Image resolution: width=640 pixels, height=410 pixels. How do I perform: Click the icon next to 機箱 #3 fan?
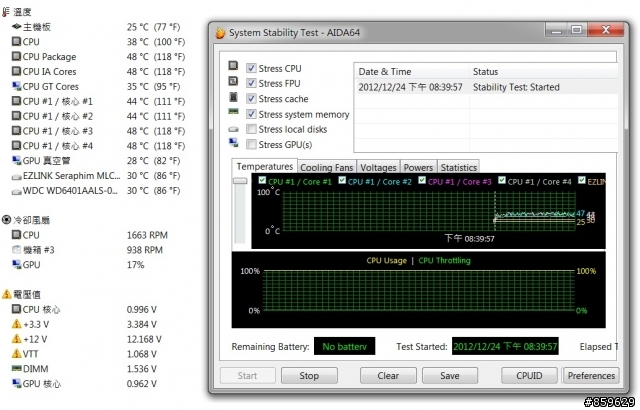click(16, 249)
